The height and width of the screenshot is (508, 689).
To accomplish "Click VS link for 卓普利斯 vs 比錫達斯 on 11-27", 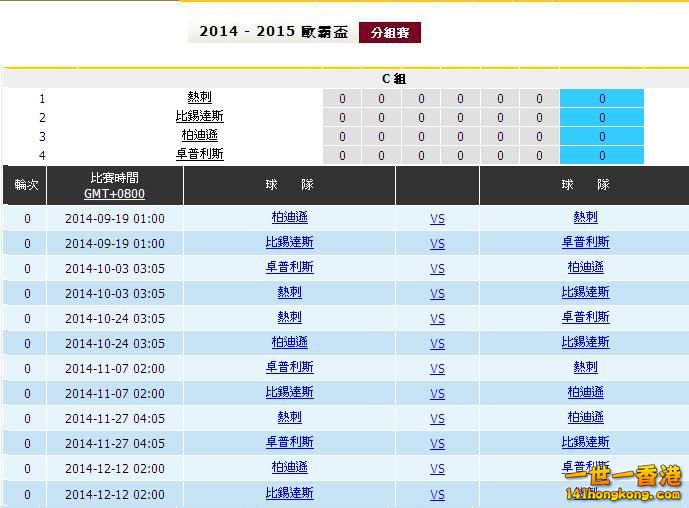I will click(x=437, y=444).
